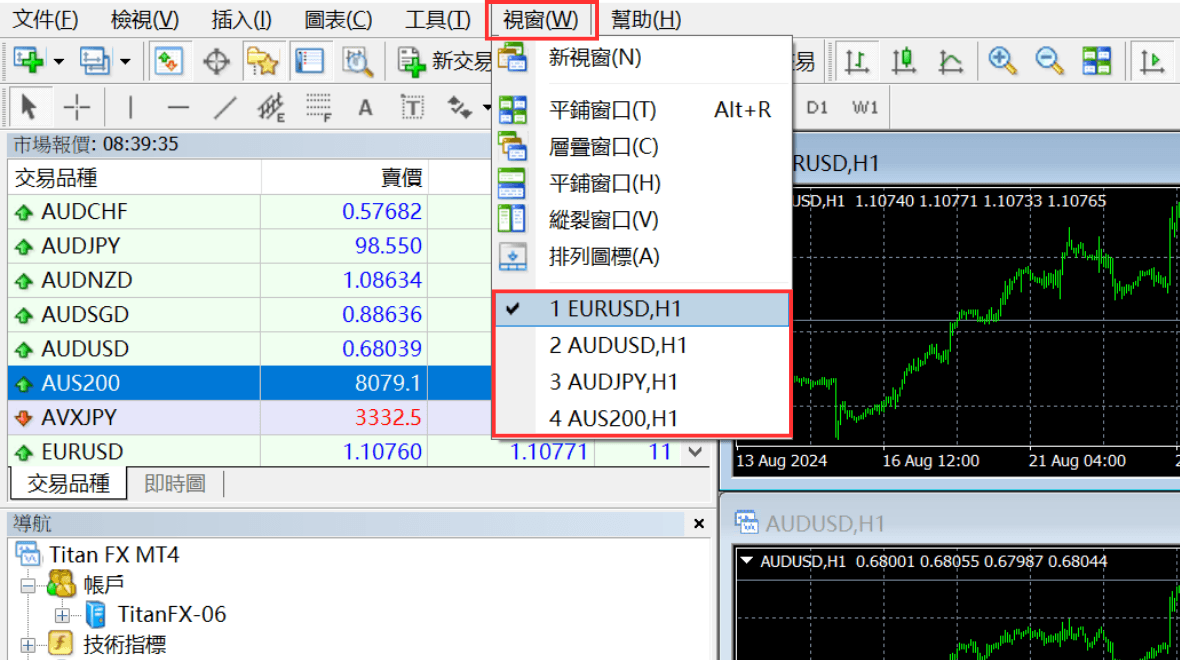The width and height of the screenshot is (1180, 660).
Task: Expand the TitanFX-06 account node
Action: click(63, 614)
